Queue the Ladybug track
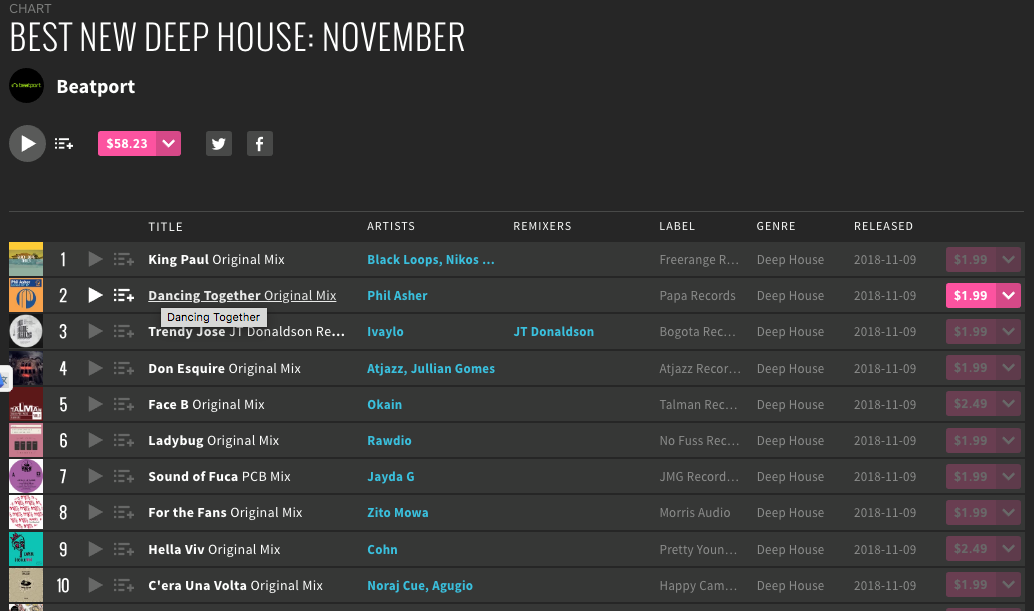The image size is (1034, 611). coord(123,440)
